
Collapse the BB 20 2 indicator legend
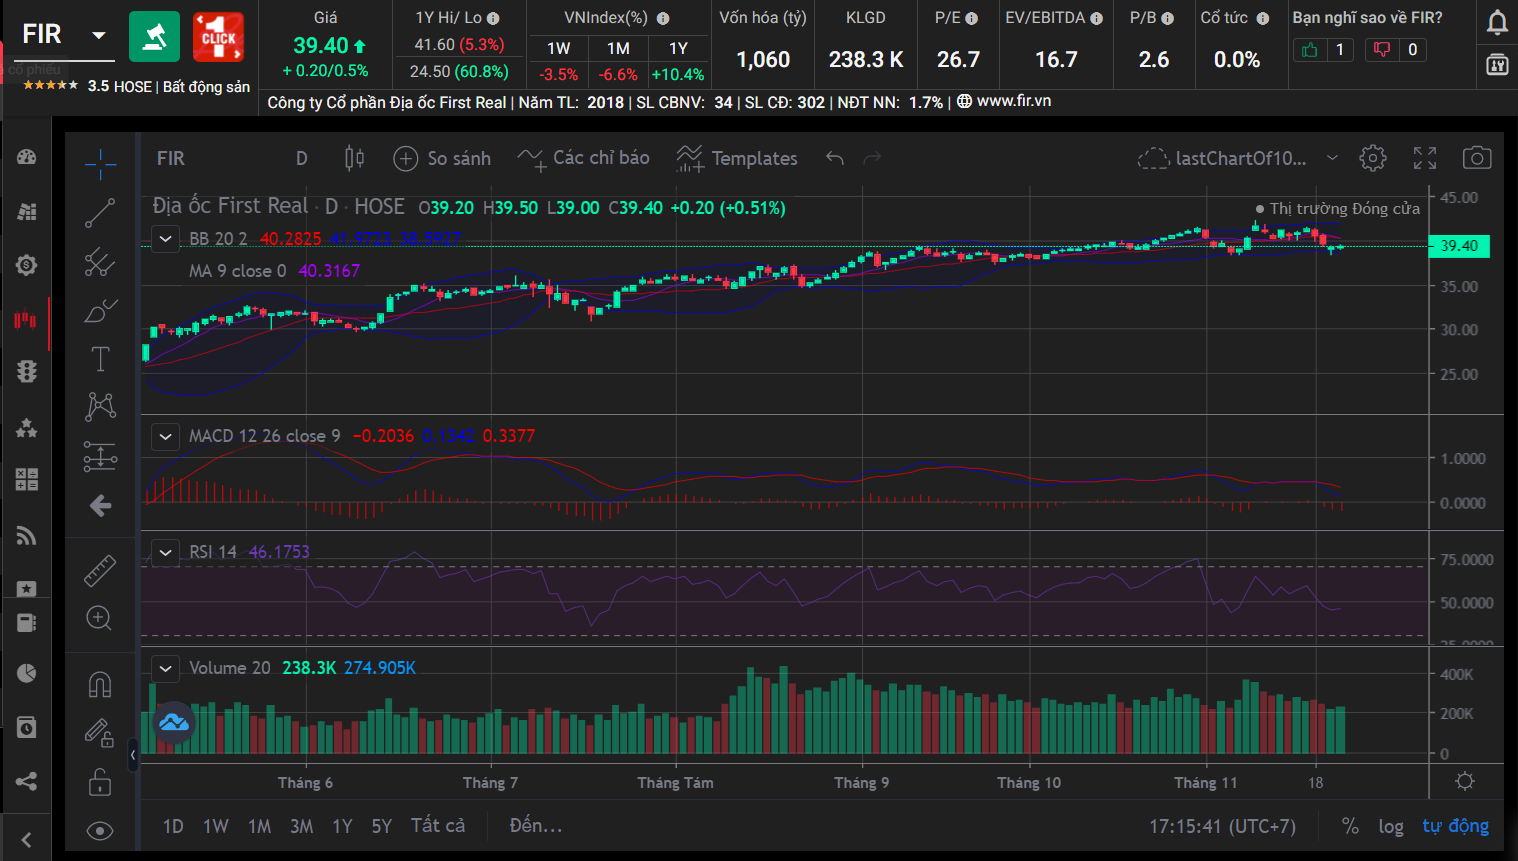(x=166, y=239)
